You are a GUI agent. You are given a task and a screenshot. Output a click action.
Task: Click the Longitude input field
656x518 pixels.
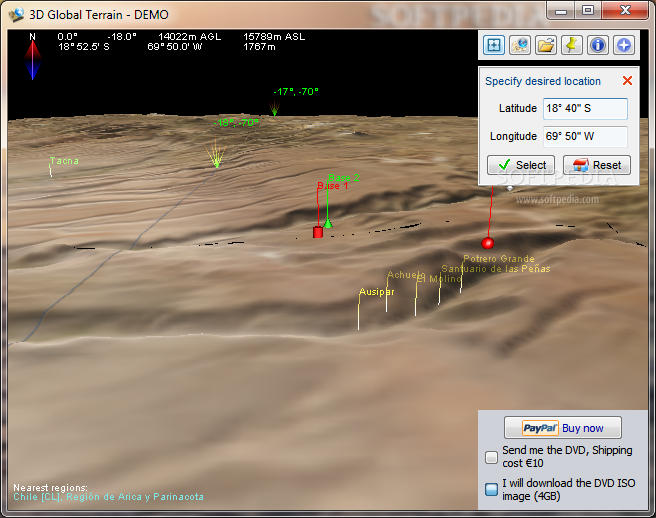(585, 136)
